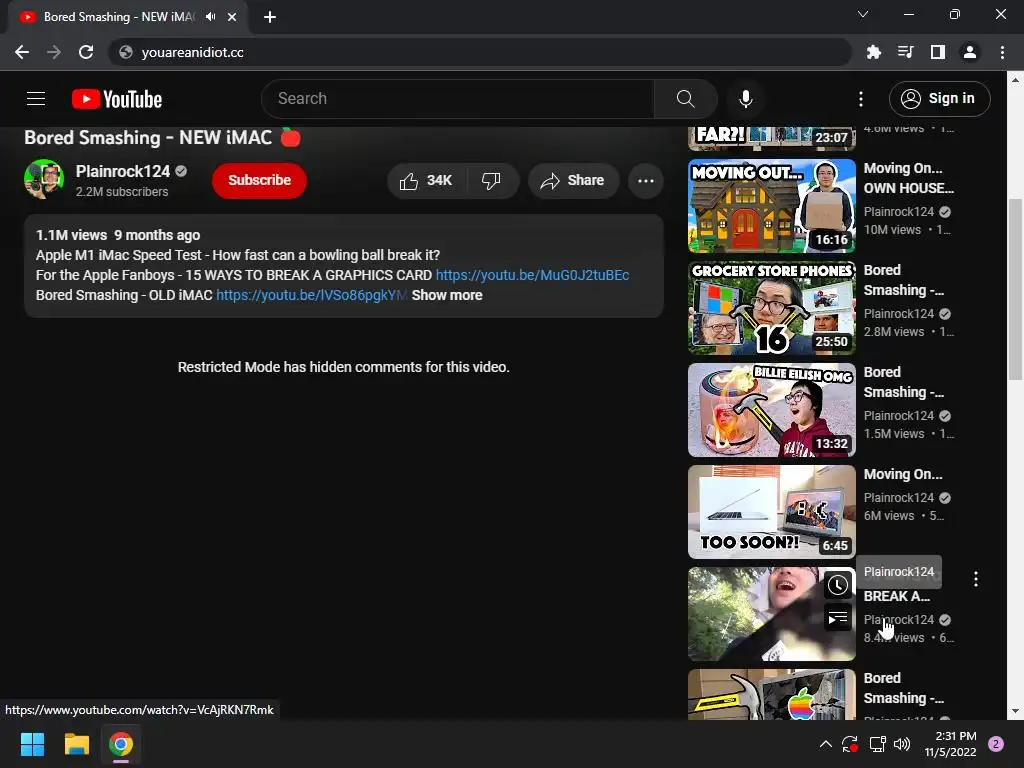
Task: Open the OLD iMAC youtu.be link
Action: [x=311, y=295]
